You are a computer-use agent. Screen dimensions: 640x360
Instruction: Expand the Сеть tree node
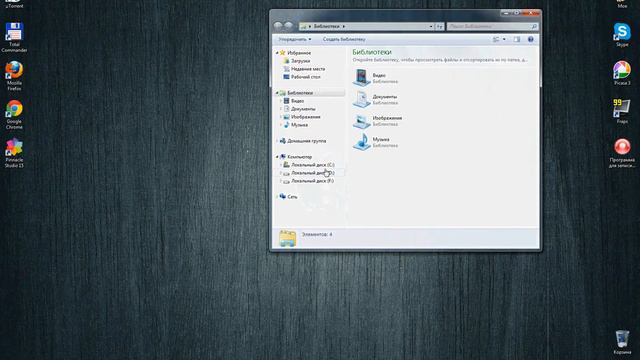[x=277, y=197]
